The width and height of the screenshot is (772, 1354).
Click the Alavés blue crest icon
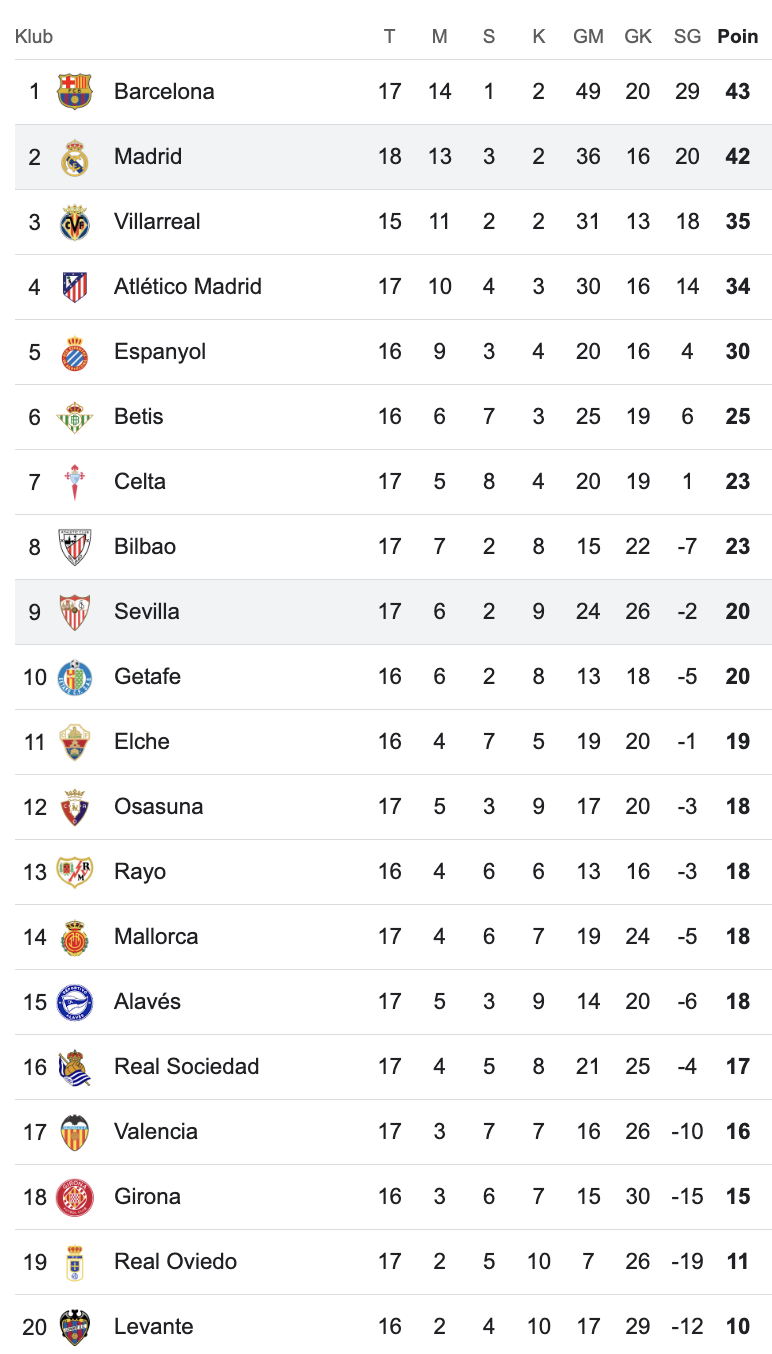[x=75, y=1002]
